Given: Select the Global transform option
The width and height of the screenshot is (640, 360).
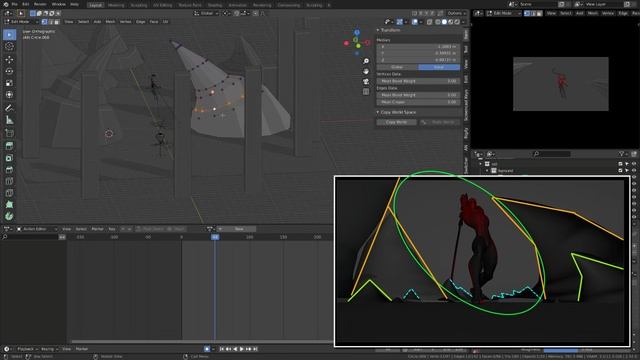Looking at the screenshot, I should pyautogui.click(x=397, y=67).
